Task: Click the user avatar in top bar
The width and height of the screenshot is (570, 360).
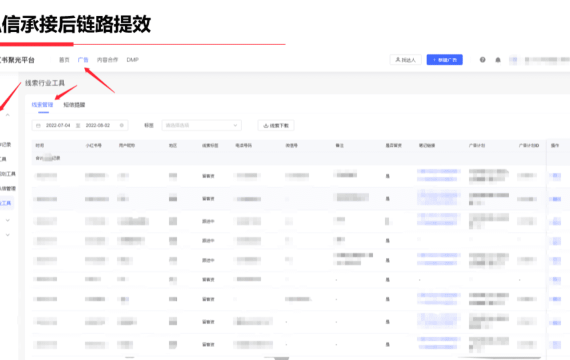Action: (x=513, y=60)
